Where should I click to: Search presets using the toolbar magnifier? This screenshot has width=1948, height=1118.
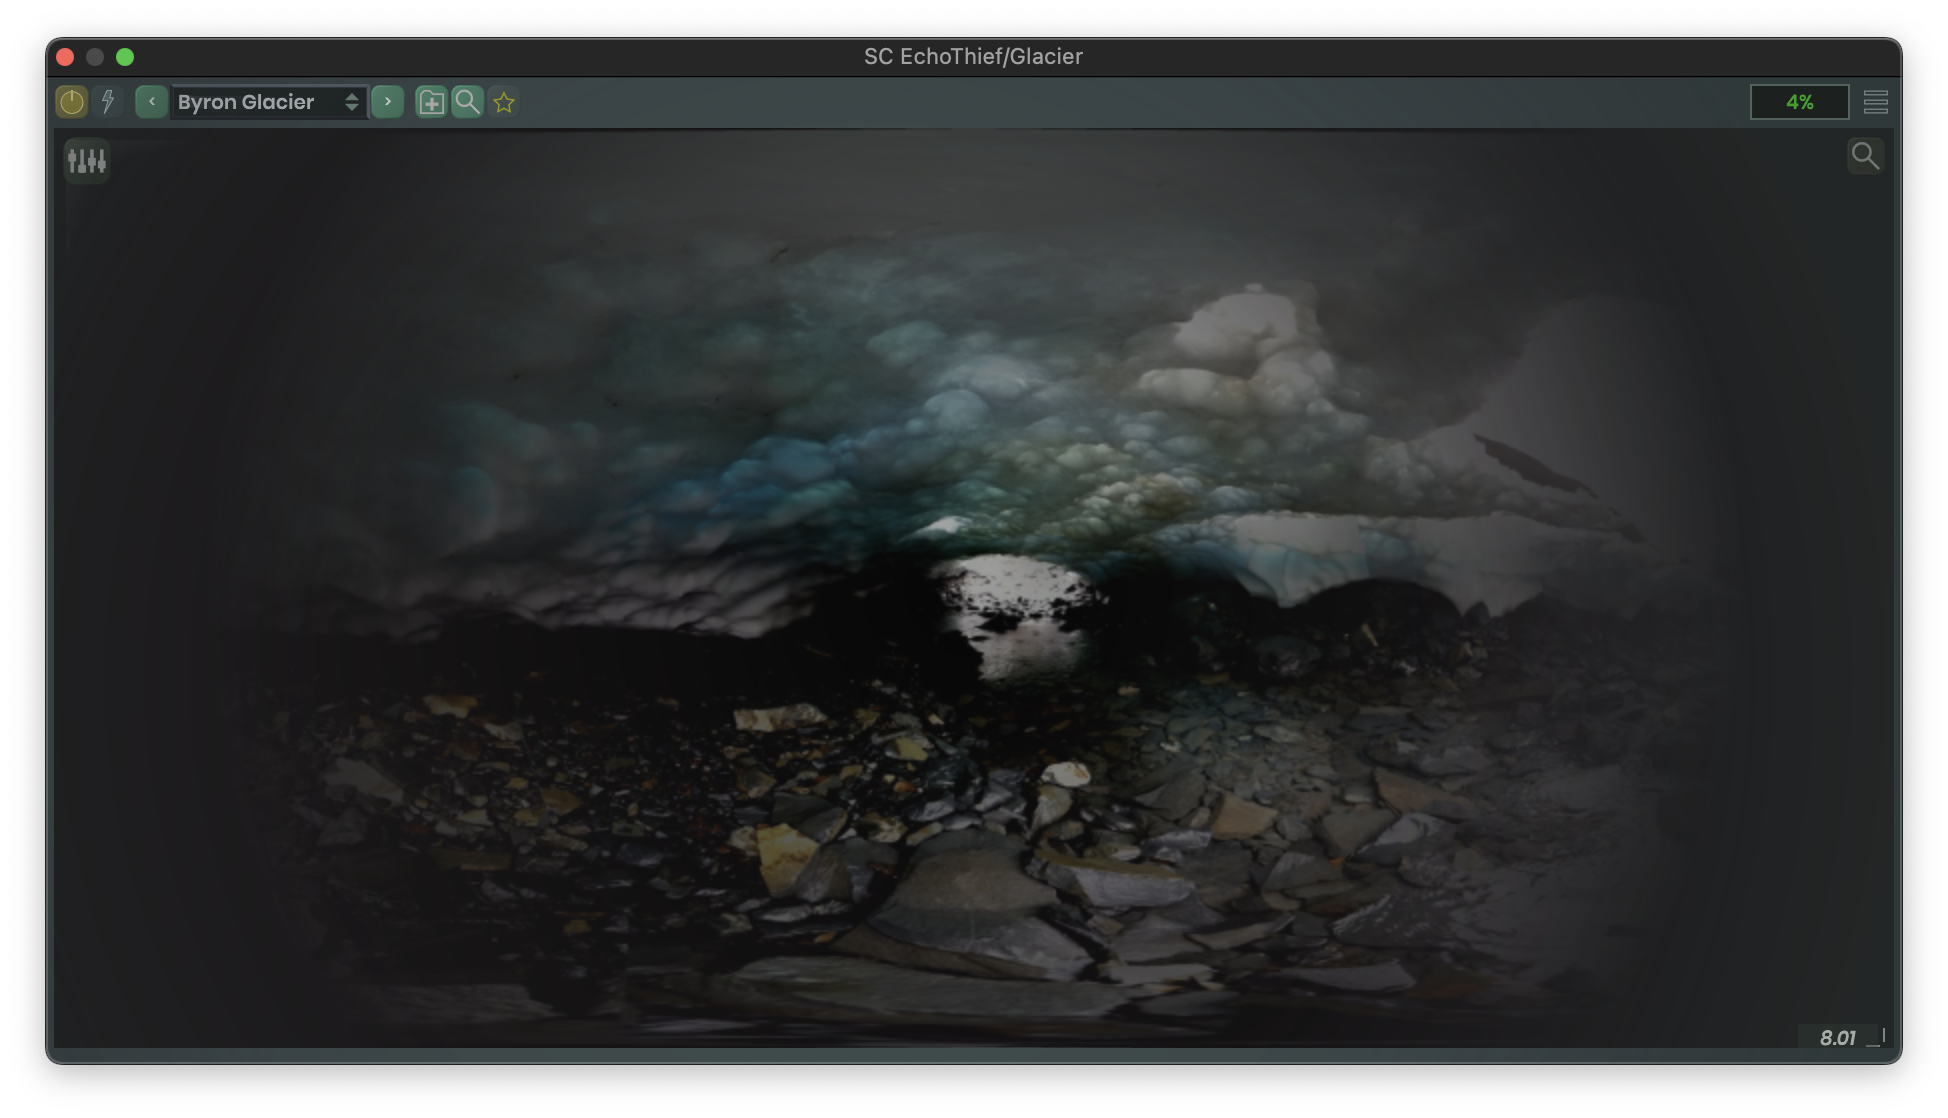(x=467, y=102)
